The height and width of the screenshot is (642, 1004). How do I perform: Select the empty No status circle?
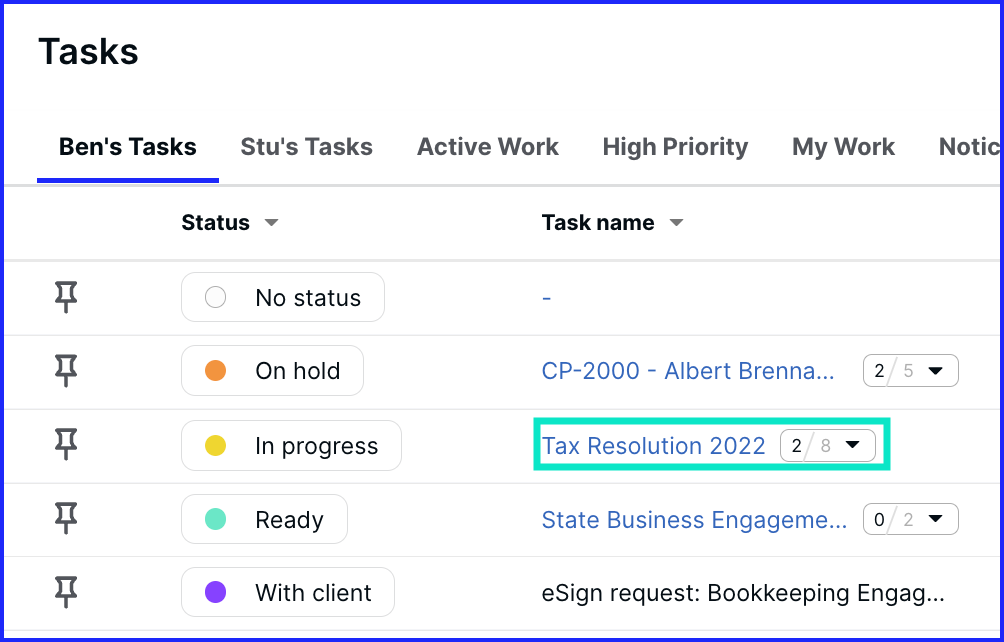pyautogui.click(x=215, y=297)
